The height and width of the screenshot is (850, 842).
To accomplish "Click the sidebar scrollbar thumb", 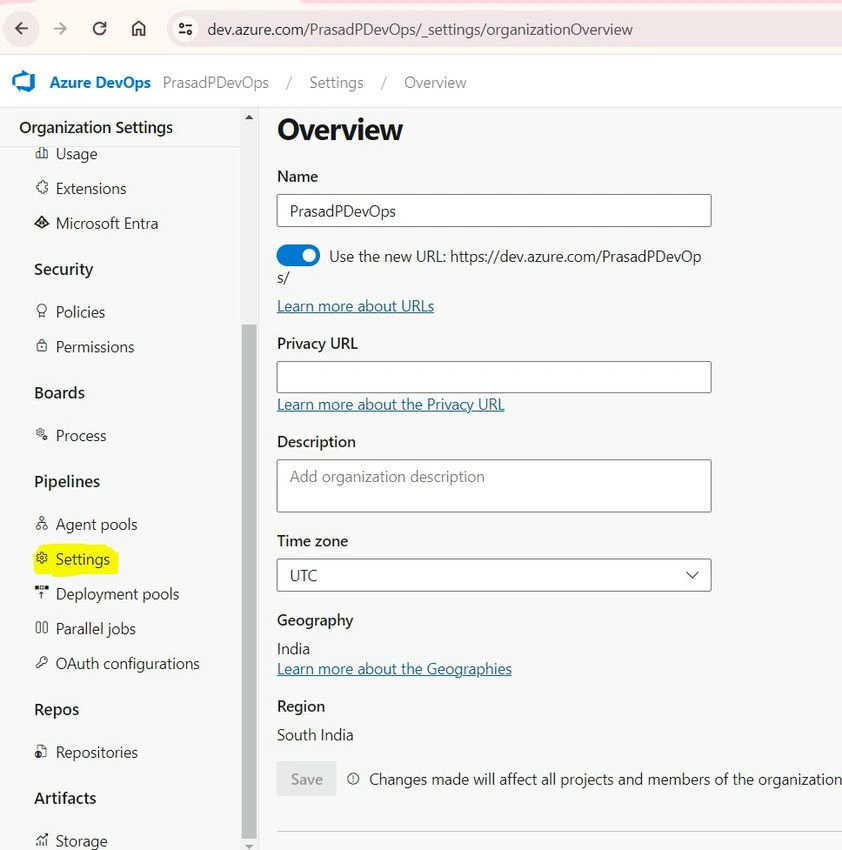I will point(249,581).
